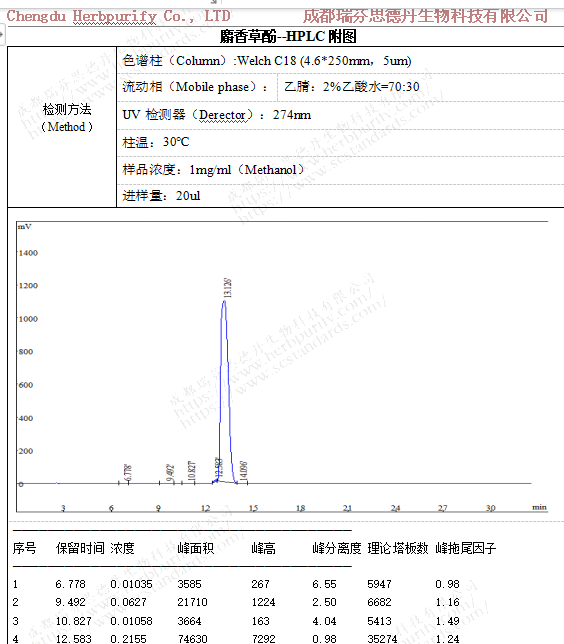Click retention time 10.827 in results table
This screenshot has width=564, height=644.
74,621
